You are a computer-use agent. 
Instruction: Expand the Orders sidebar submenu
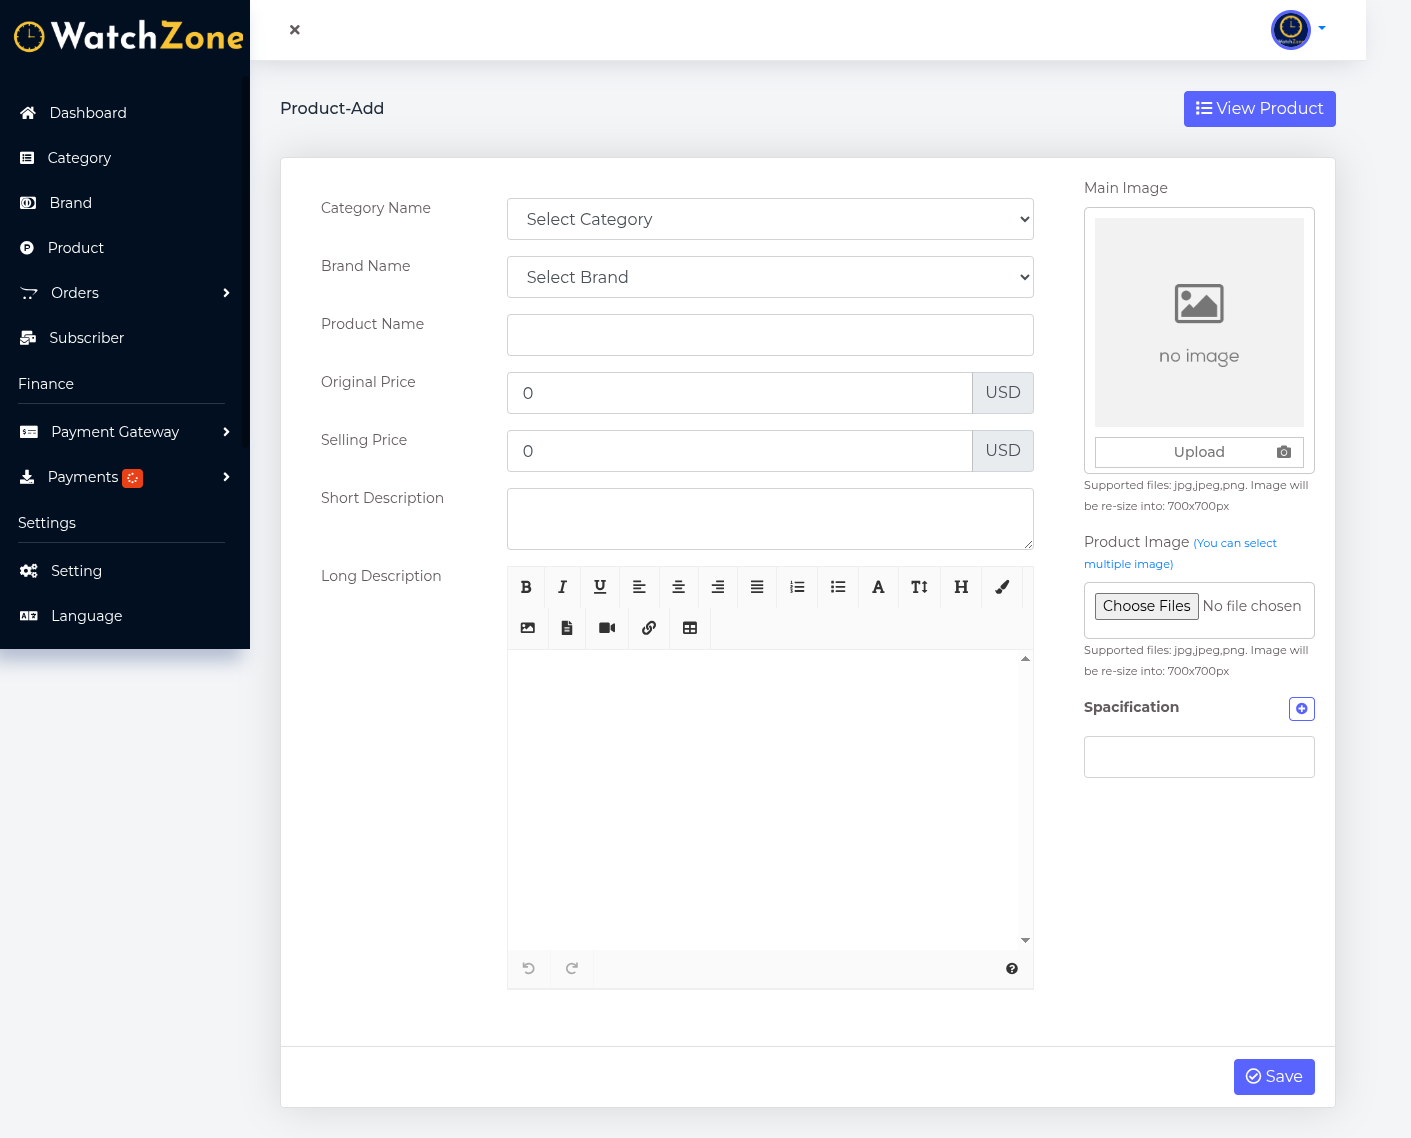[x=125, y=293]
